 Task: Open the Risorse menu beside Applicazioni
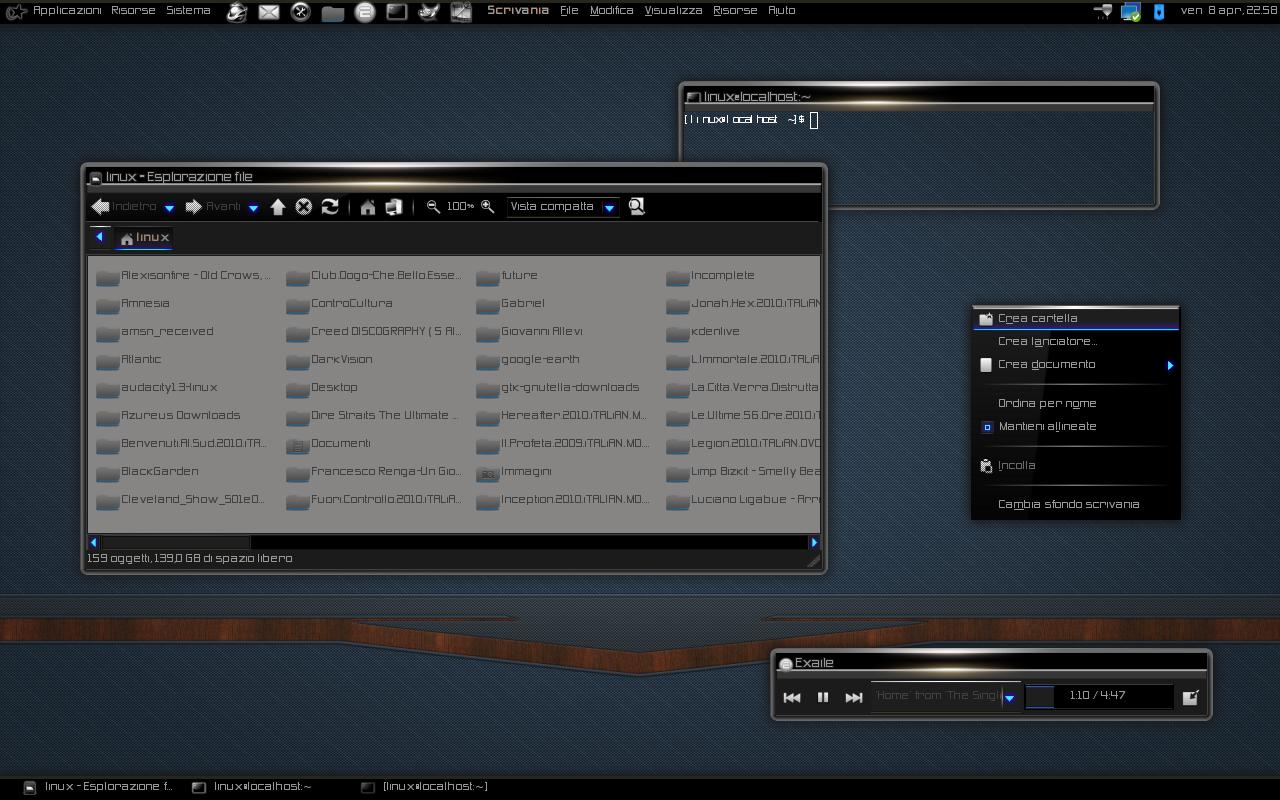click(x=133, y=10)
